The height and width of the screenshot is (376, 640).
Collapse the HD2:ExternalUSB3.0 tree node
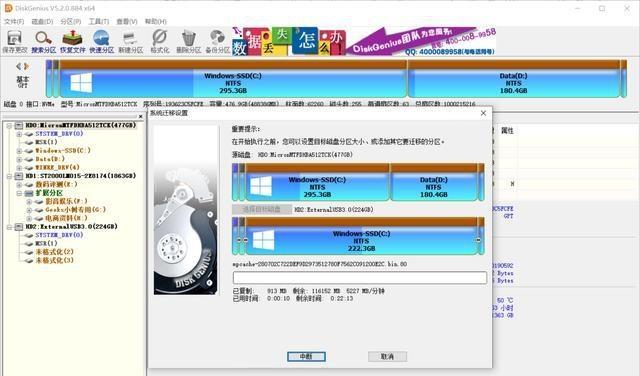tap(9, 227)
